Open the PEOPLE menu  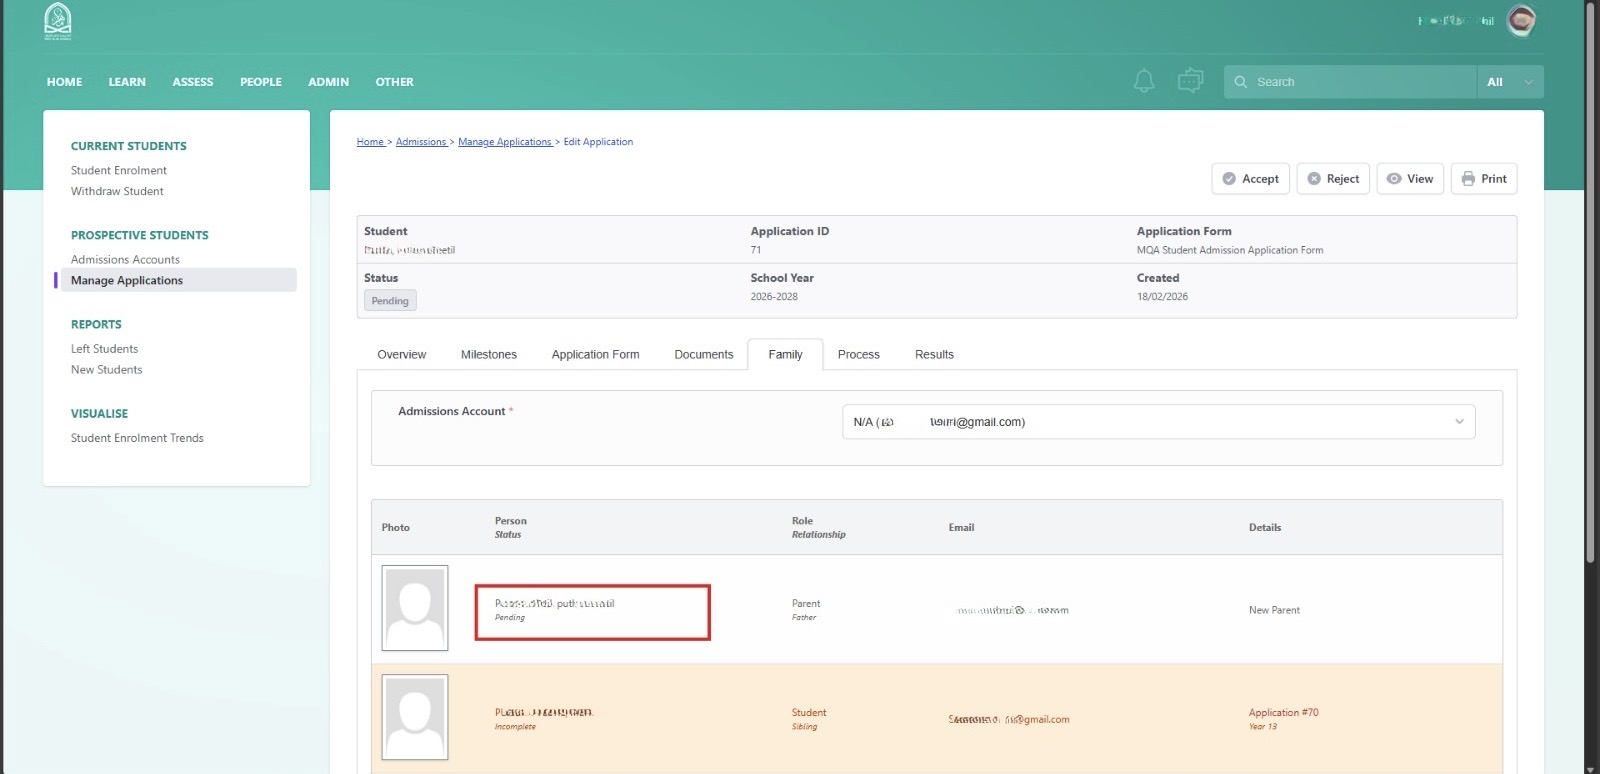point(260,82)
